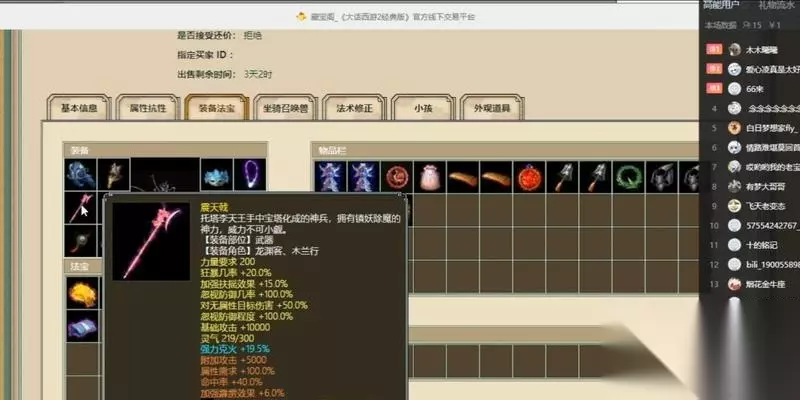This screenshot has height=400, width=800.
Task: Click the 物品栏 panel header
Action: click(x=505, y=151)
